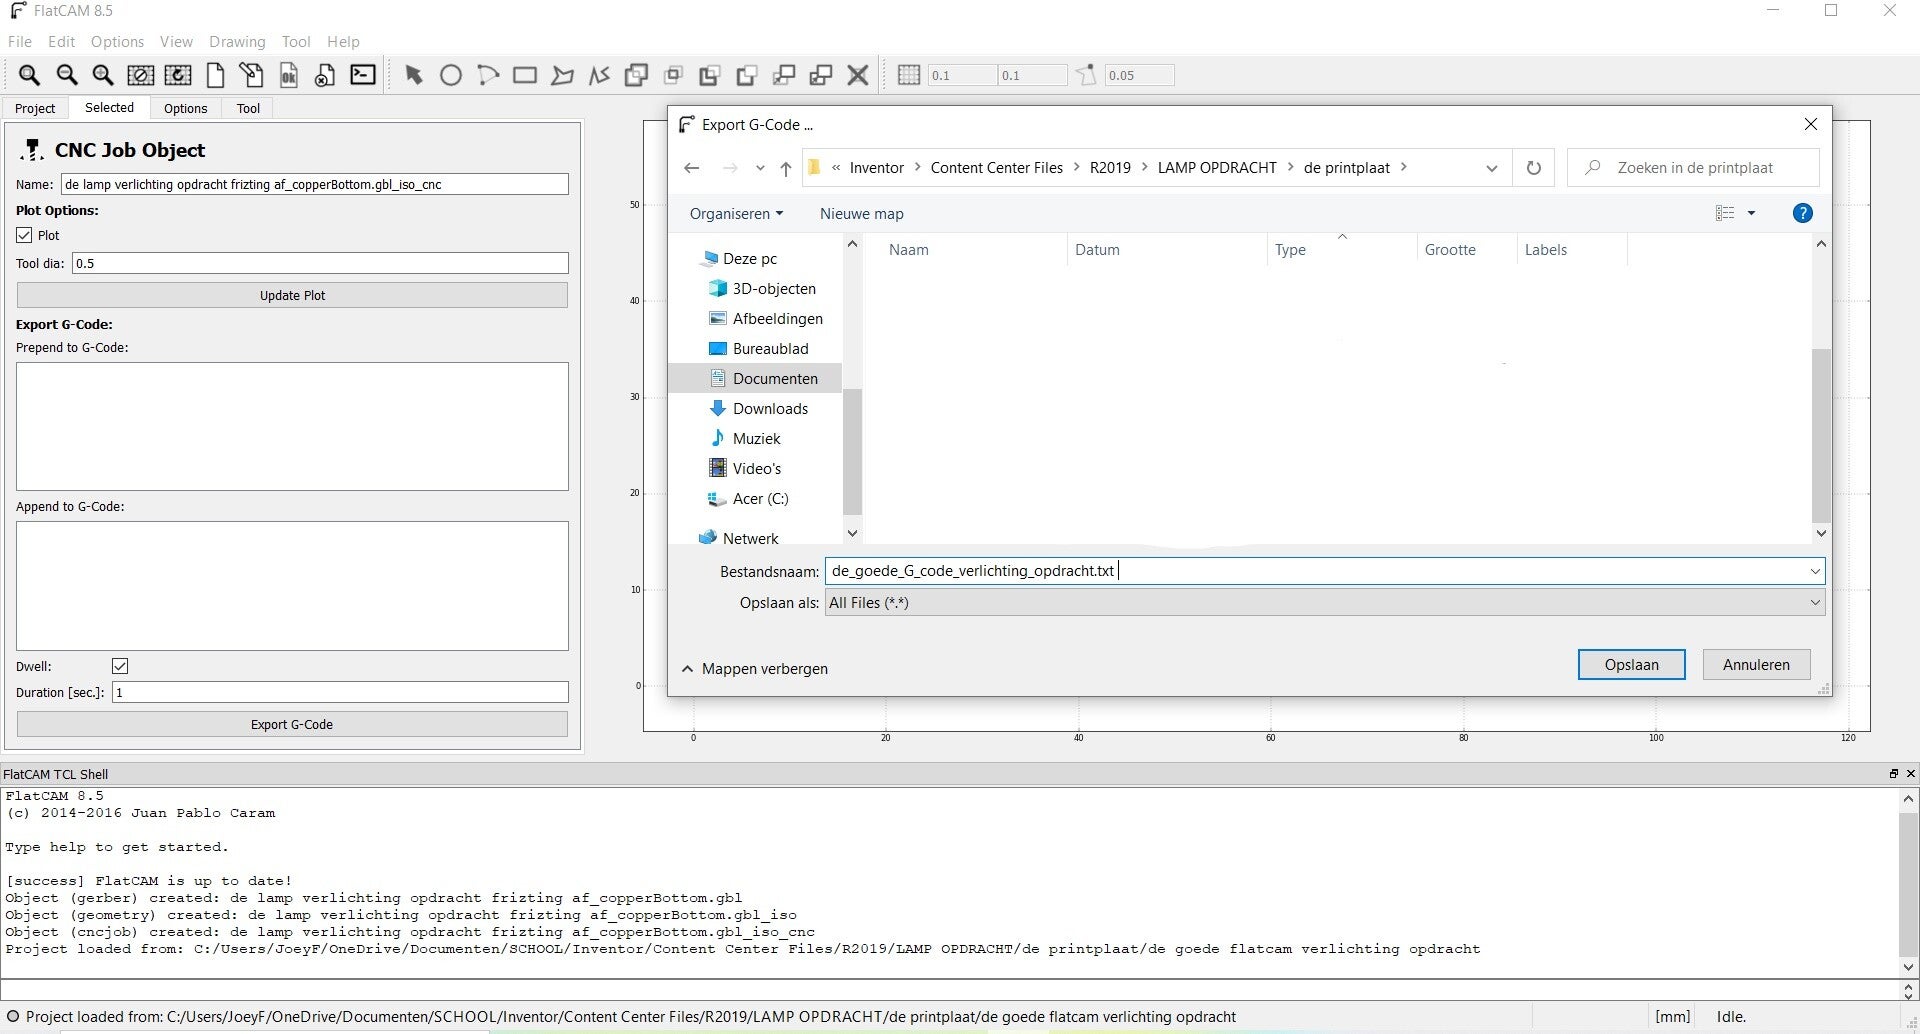Click the Opslaan button

click(1631, 665)
